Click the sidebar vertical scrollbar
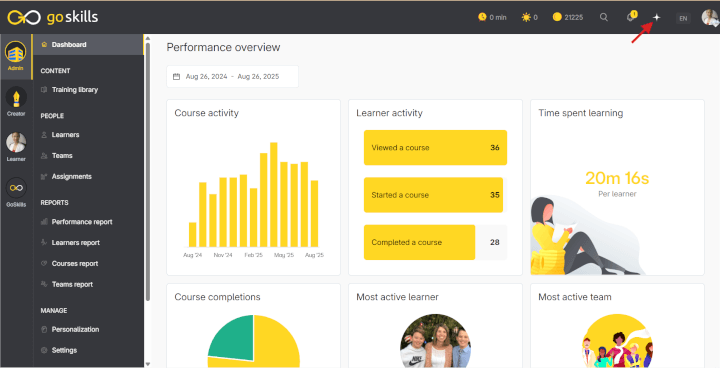The height and width of the screenshot is (368, 720). click(x=147, y=172)
